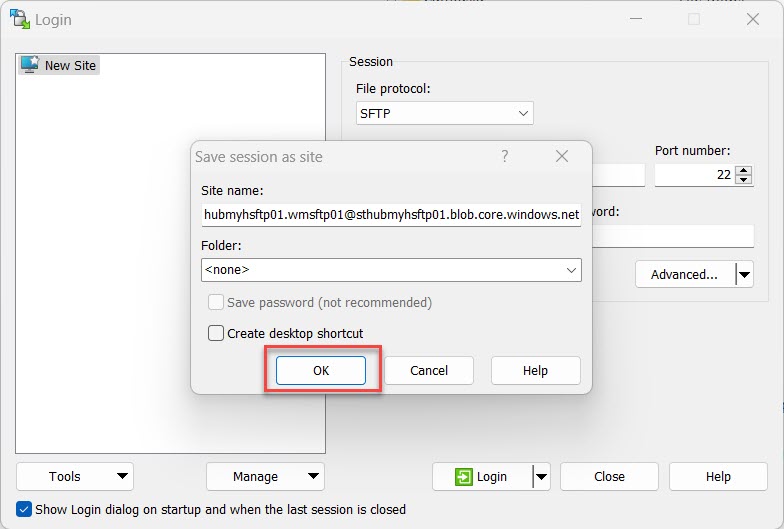Close the Save session as site dialog
The image size is (784, 529).
point(561,156)
